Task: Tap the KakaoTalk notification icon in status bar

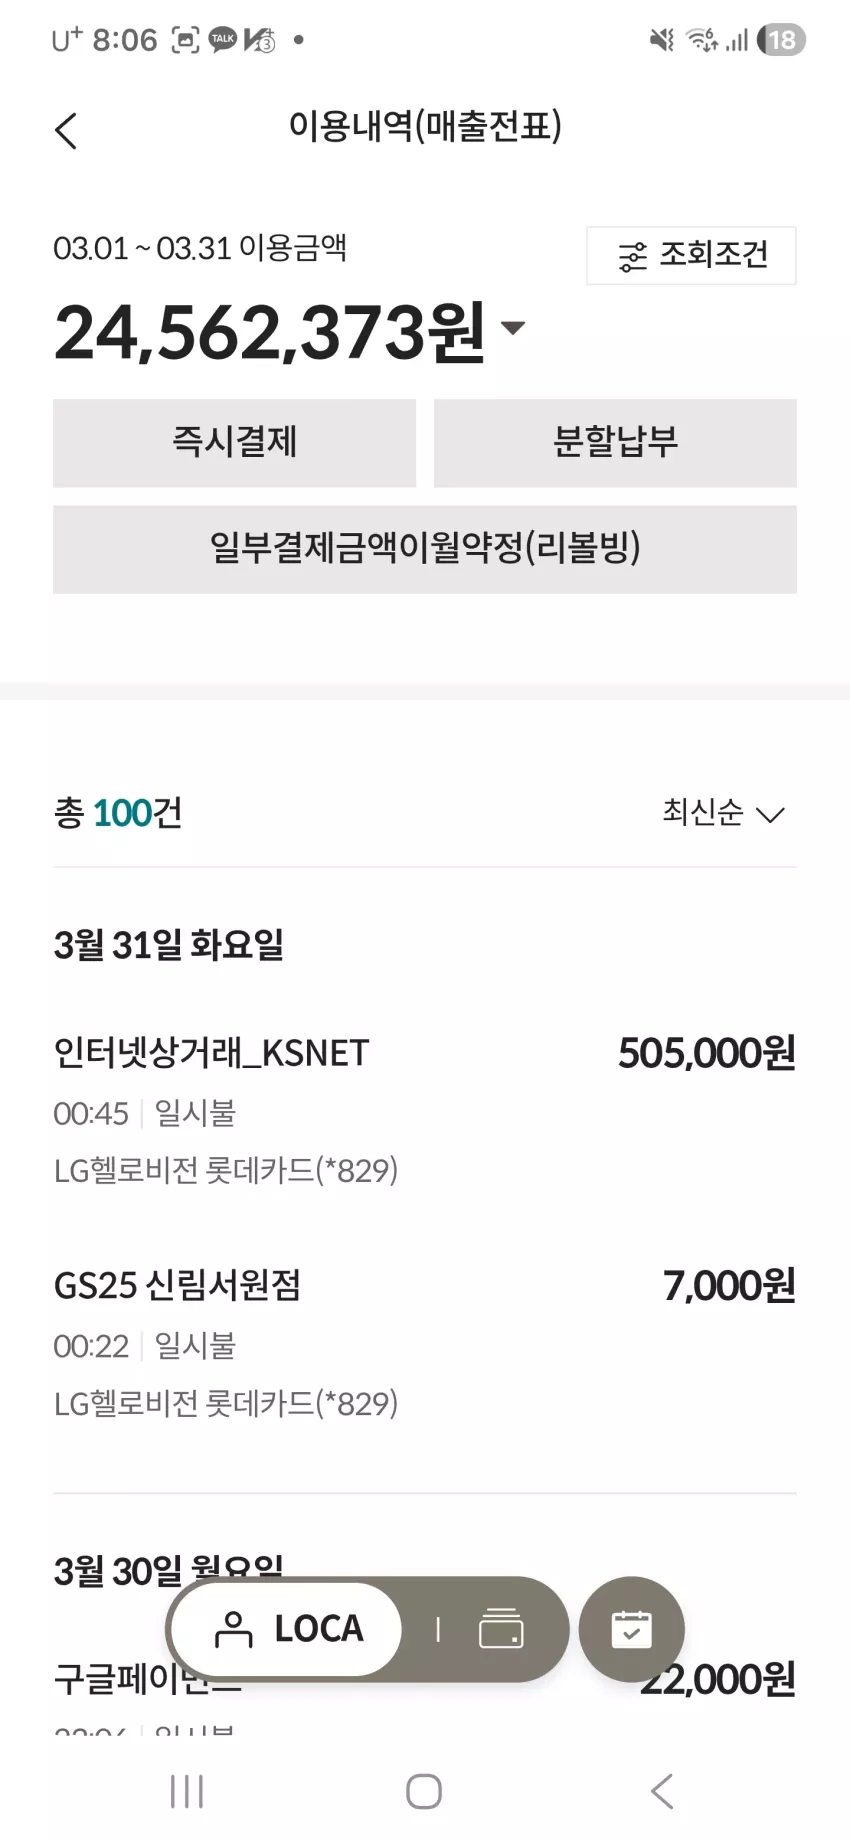Action: point(222,40)
